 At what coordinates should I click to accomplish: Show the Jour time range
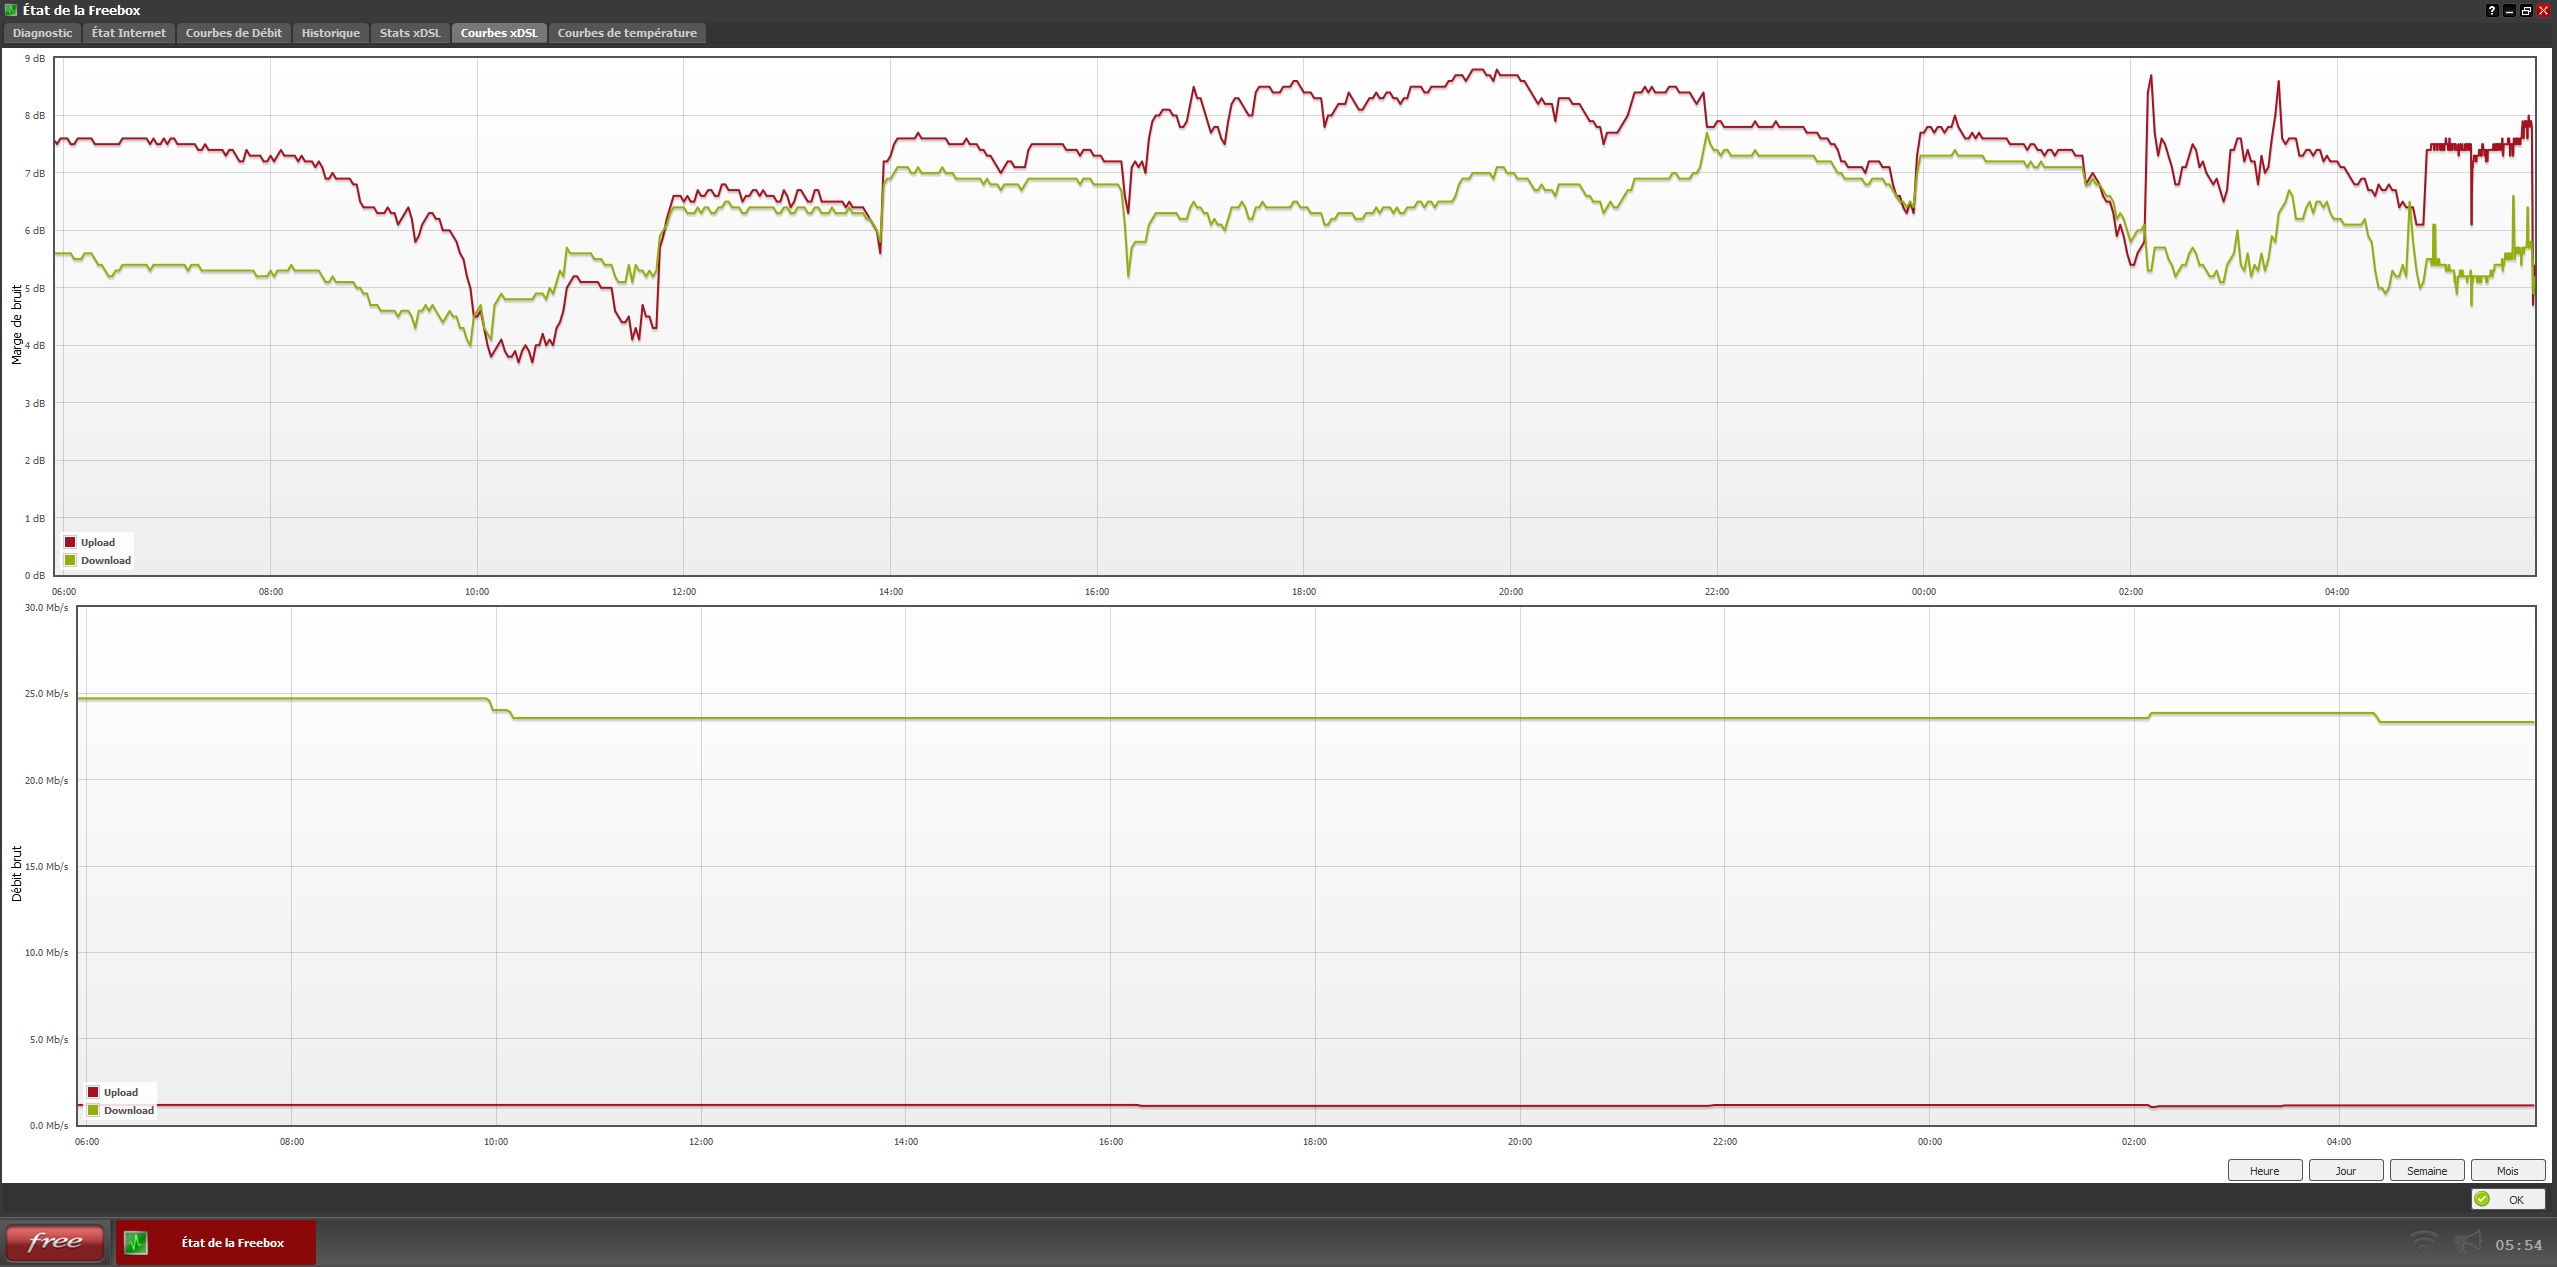pos(2346,1170)
